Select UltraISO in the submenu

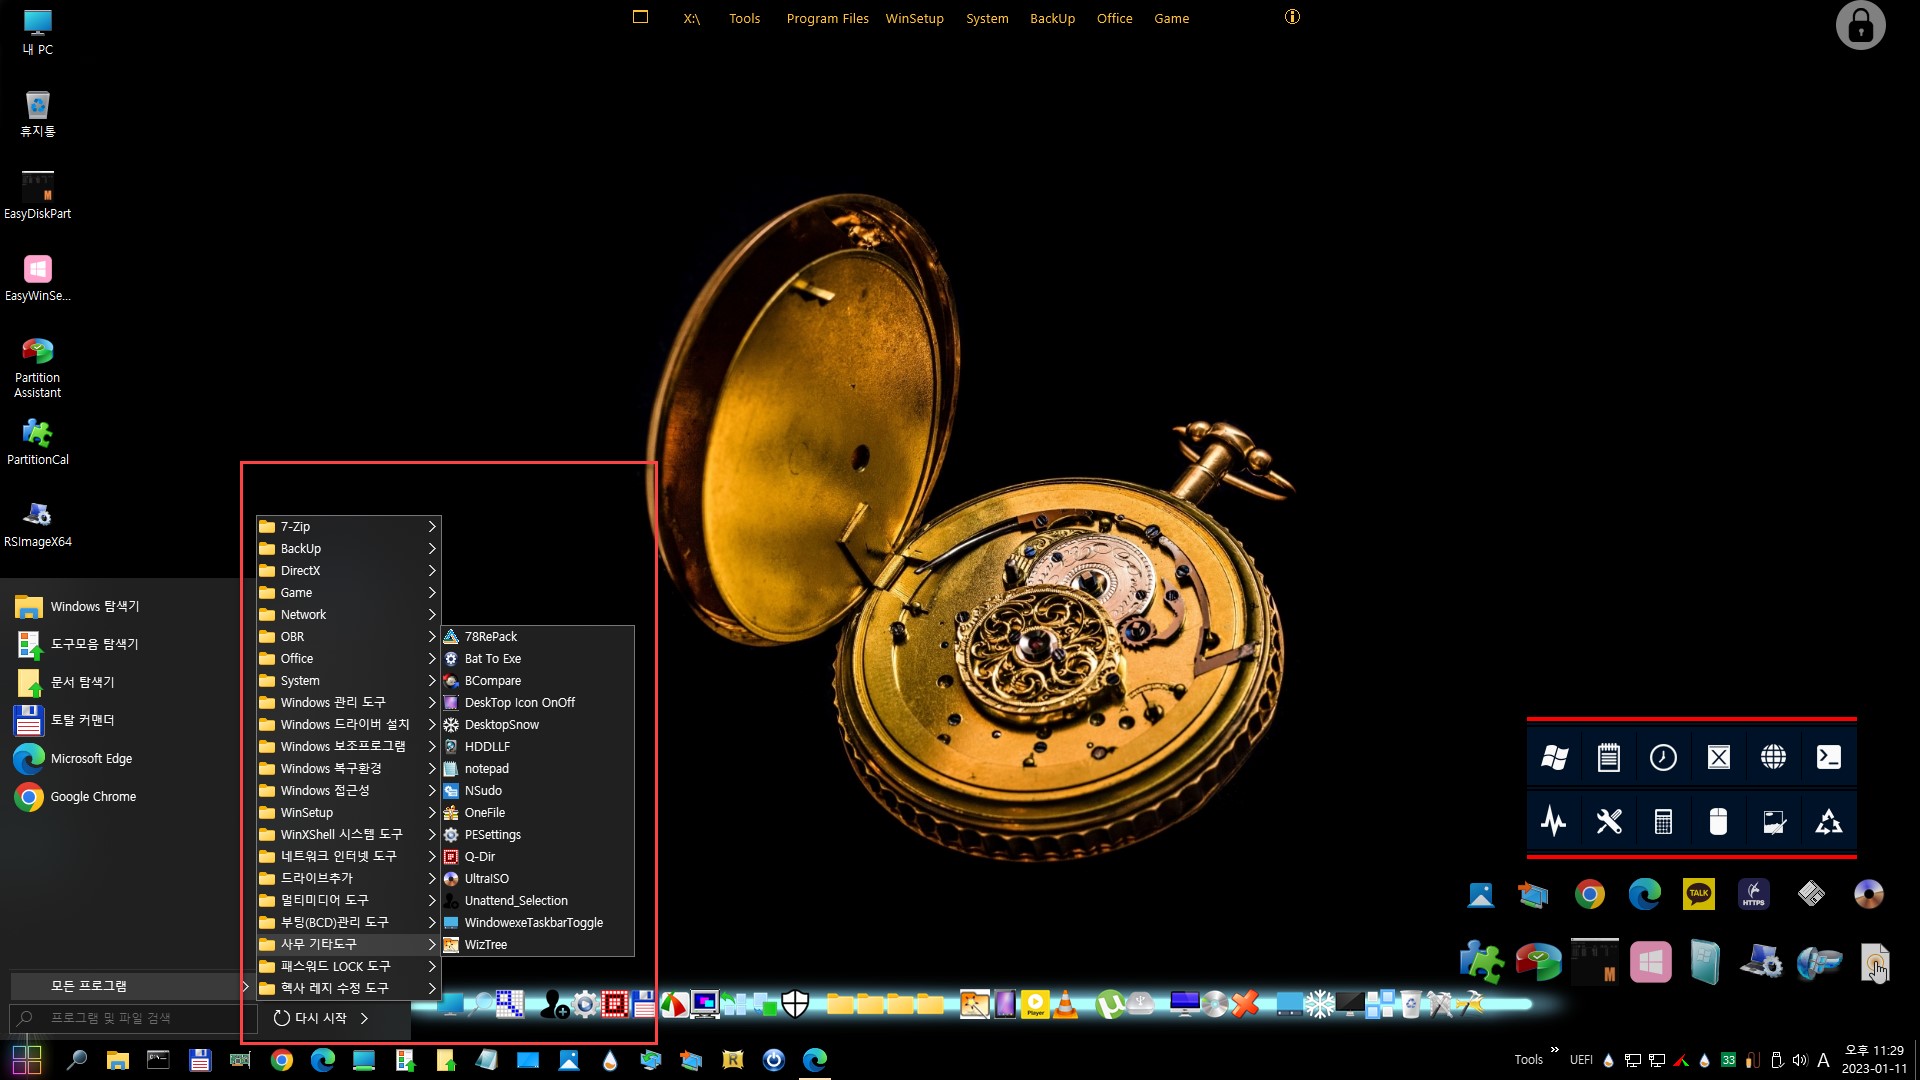[x=538, y=878]
